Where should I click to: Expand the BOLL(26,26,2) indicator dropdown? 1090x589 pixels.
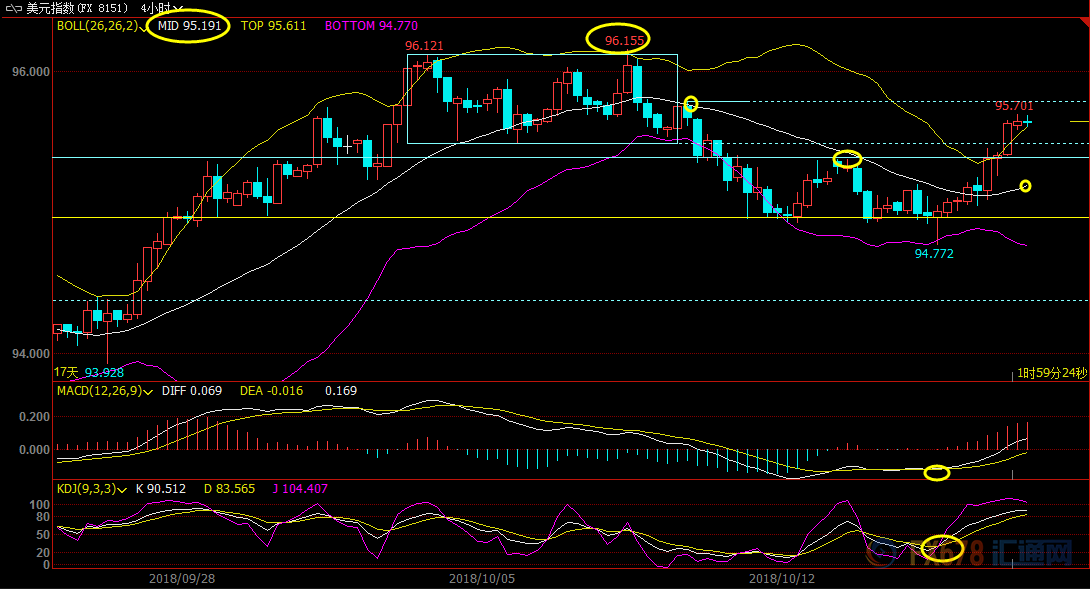tap(143, 27)
